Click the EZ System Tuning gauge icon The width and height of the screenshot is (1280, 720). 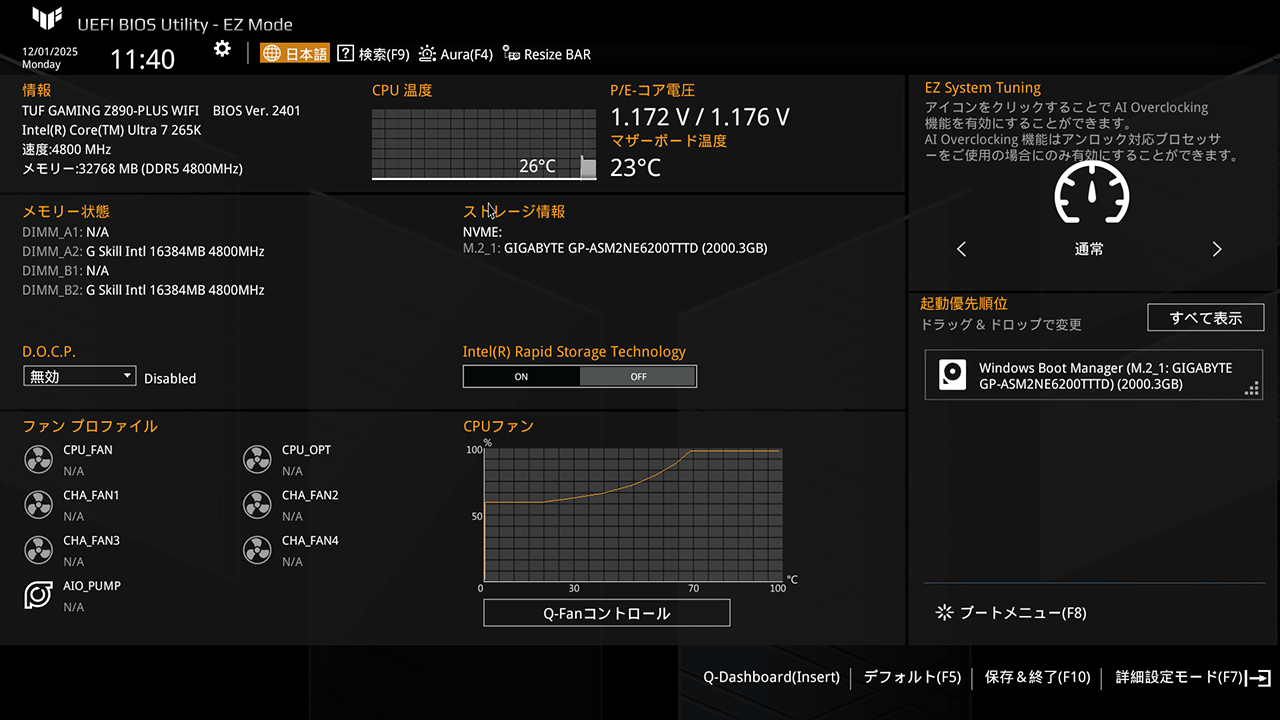click(x=1091, y=194)
